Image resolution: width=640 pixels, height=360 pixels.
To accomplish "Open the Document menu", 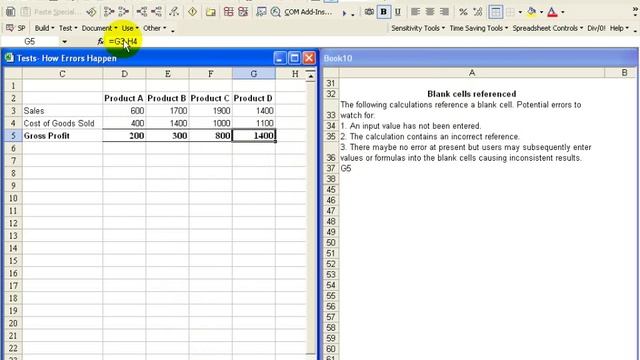I will (99, 28).
